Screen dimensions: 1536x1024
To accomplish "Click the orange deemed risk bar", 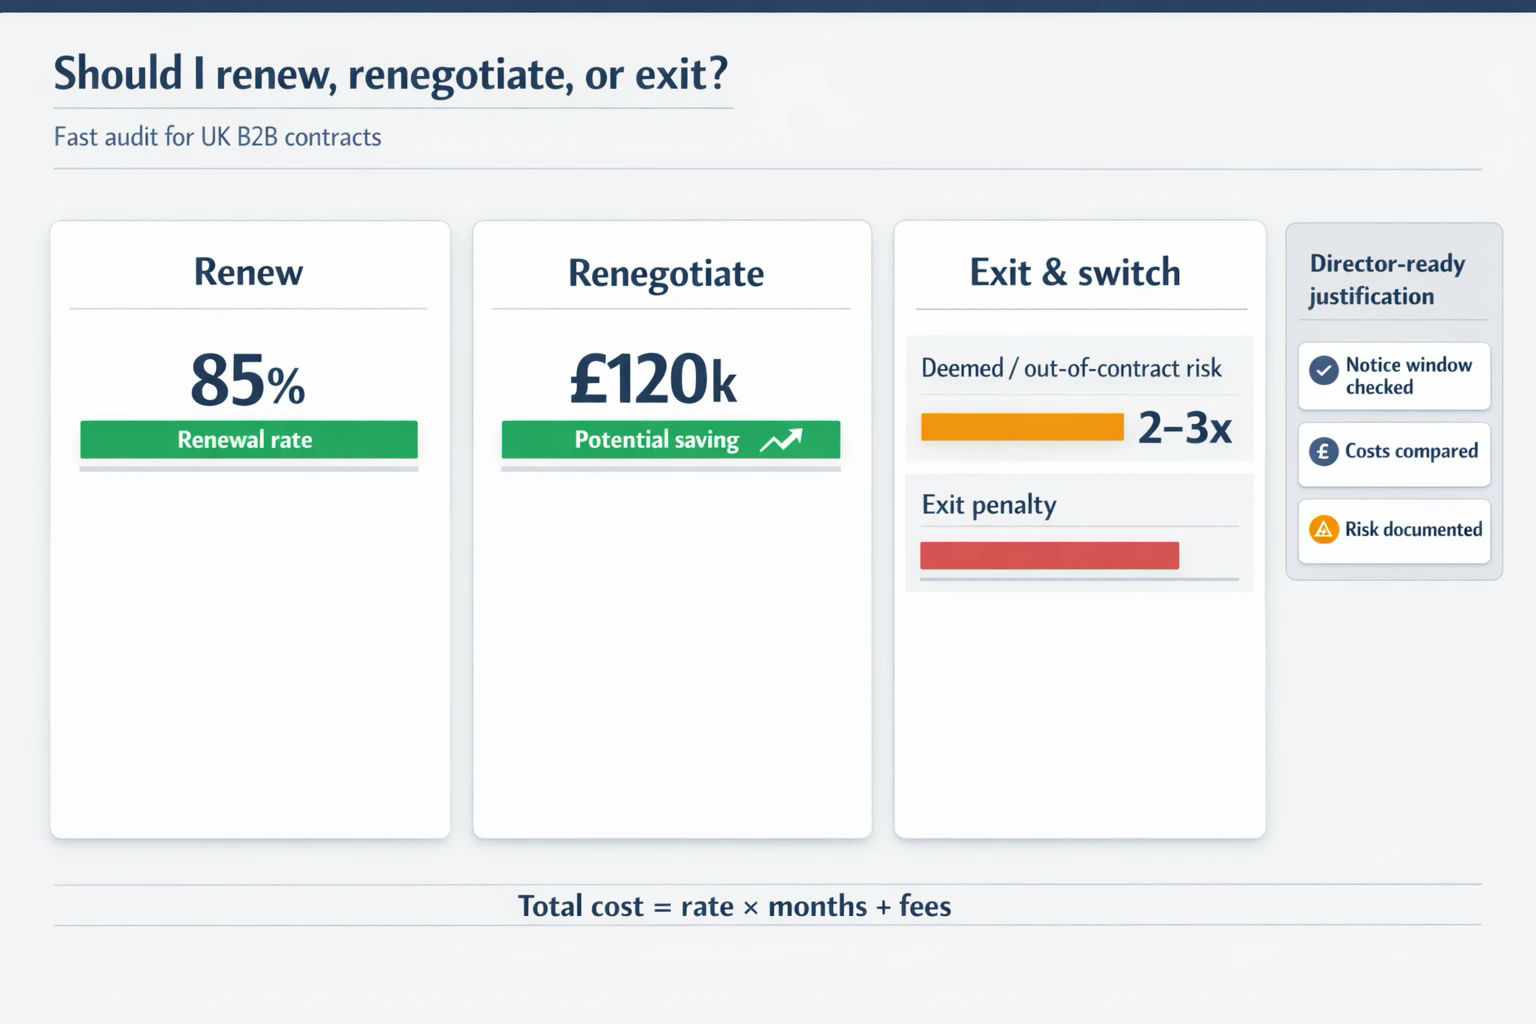I will (x=1022, y=427).
